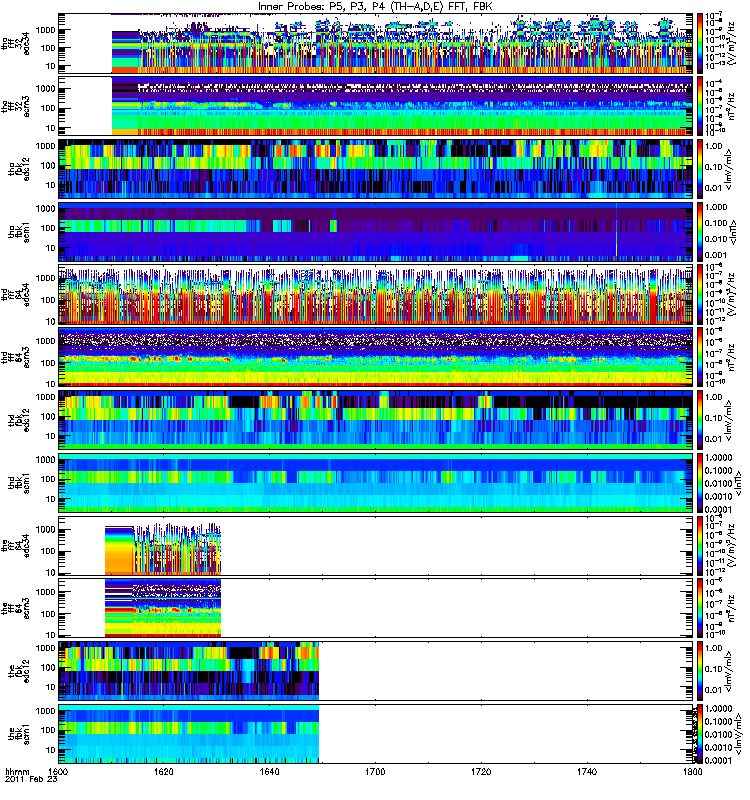
Task: Click the (V/m)²/Hz unit label of top panel
Action: 731,43
